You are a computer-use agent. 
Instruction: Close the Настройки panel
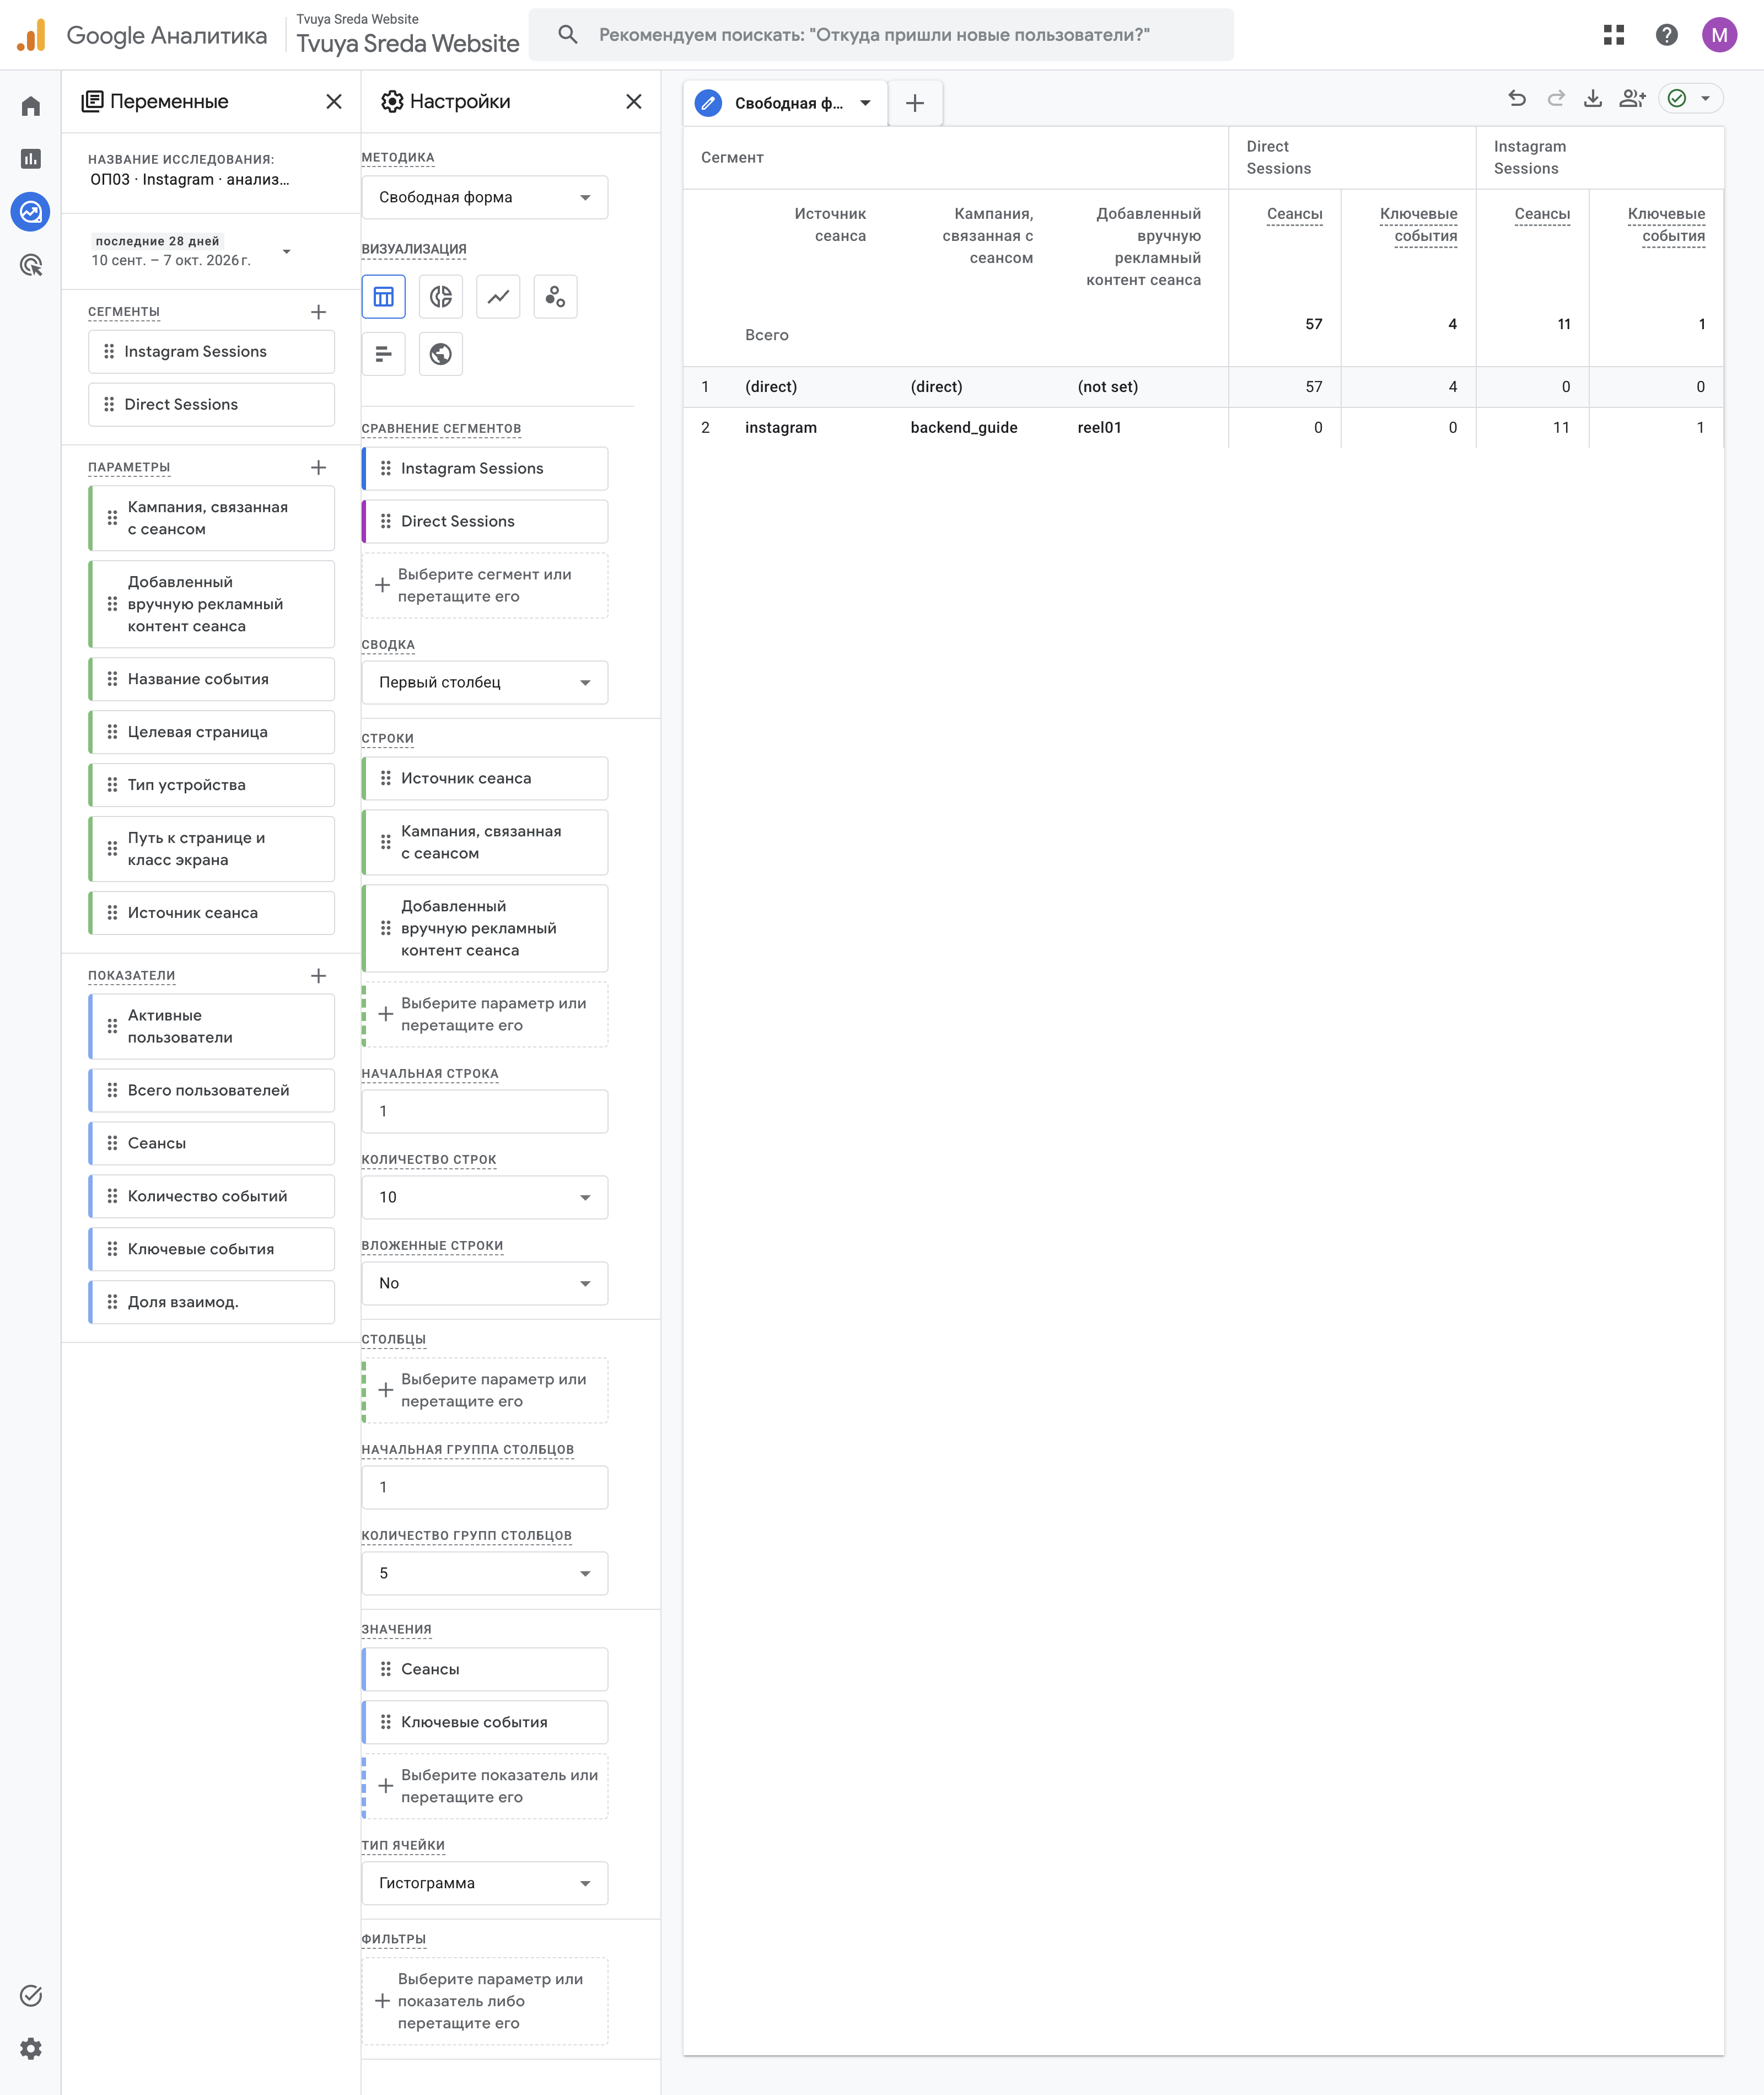click(x=634, y=102)
